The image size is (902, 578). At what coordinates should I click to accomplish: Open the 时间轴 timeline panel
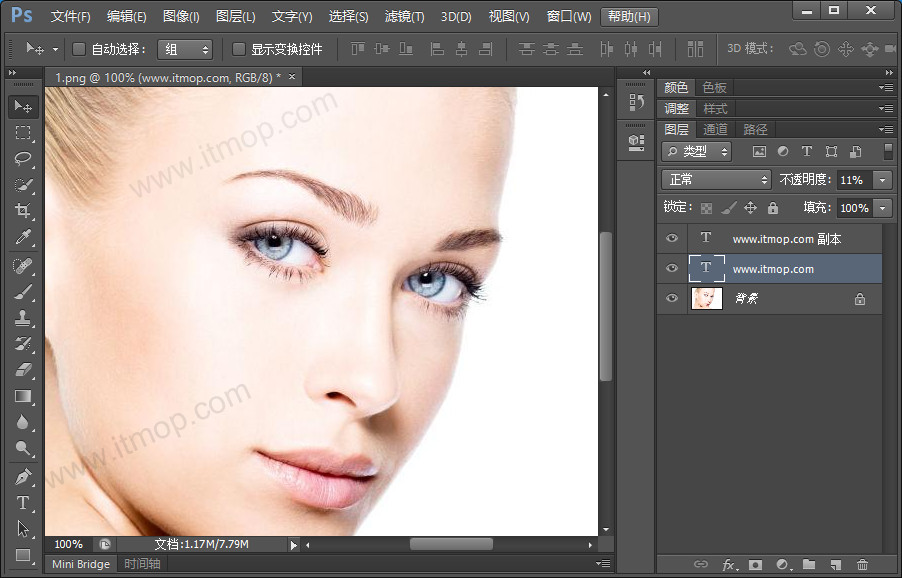[142, 564]
